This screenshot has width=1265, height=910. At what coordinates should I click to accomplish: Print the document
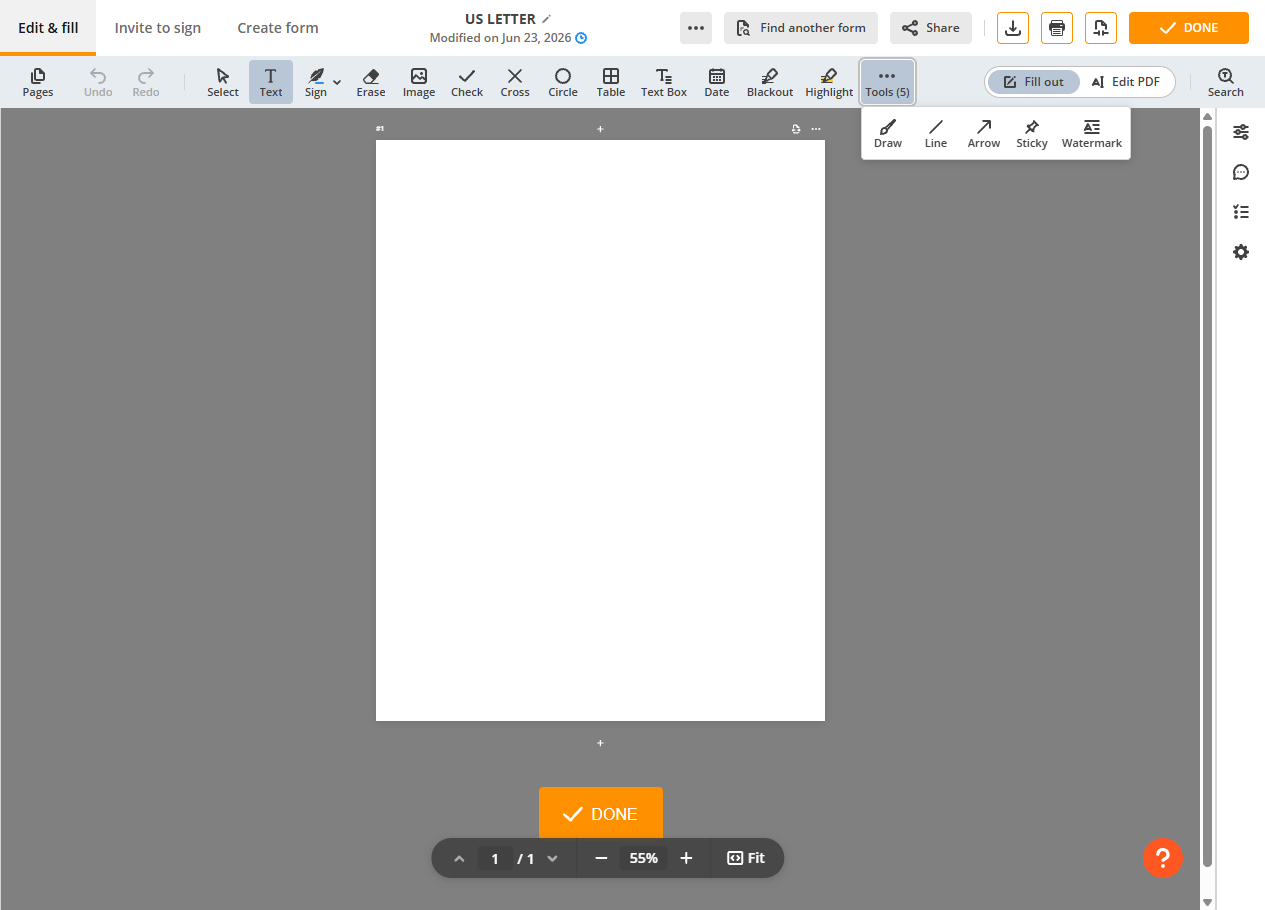(1057, 28)
